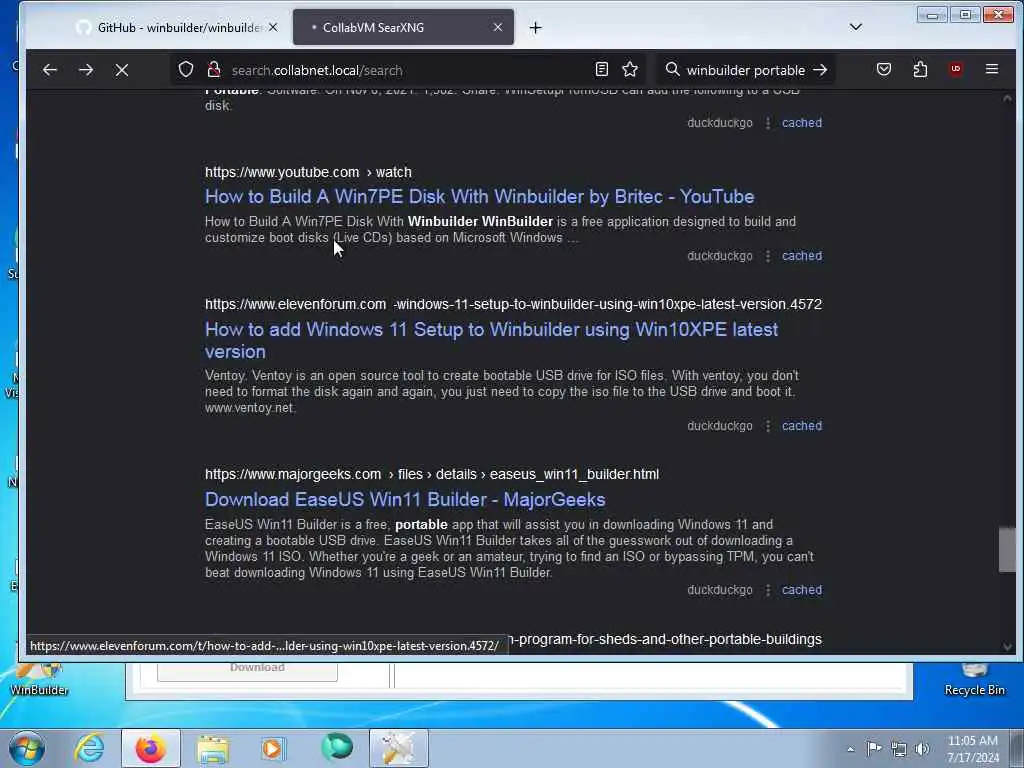1024x768 pixels.
Task: Click the address bar URL field
Action: pos(408,70)
